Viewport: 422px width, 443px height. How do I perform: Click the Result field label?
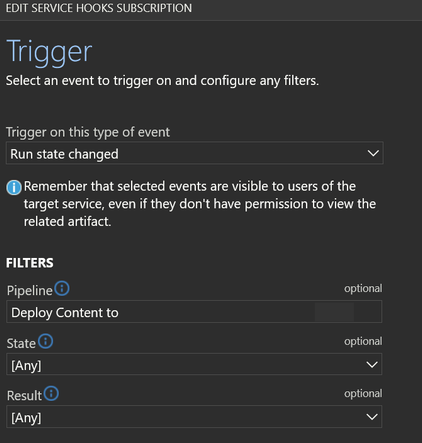click(x=24, y=396)
